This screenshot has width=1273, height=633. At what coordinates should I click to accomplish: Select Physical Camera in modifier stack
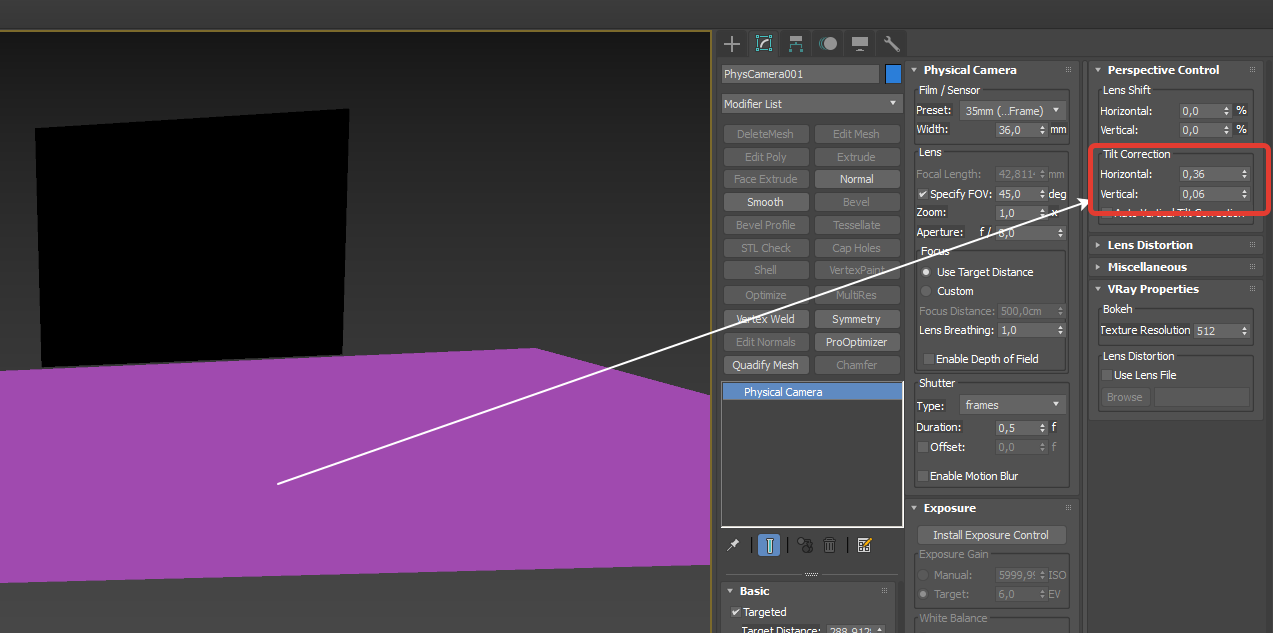[x=812, y=392]
